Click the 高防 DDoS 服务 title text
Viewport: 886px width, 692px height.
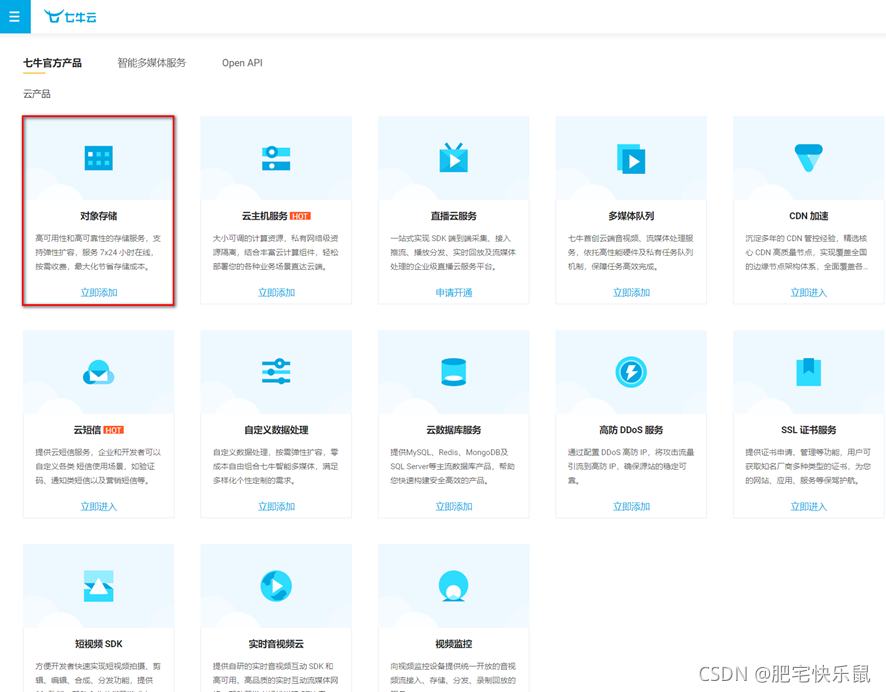tap(631, 430)
